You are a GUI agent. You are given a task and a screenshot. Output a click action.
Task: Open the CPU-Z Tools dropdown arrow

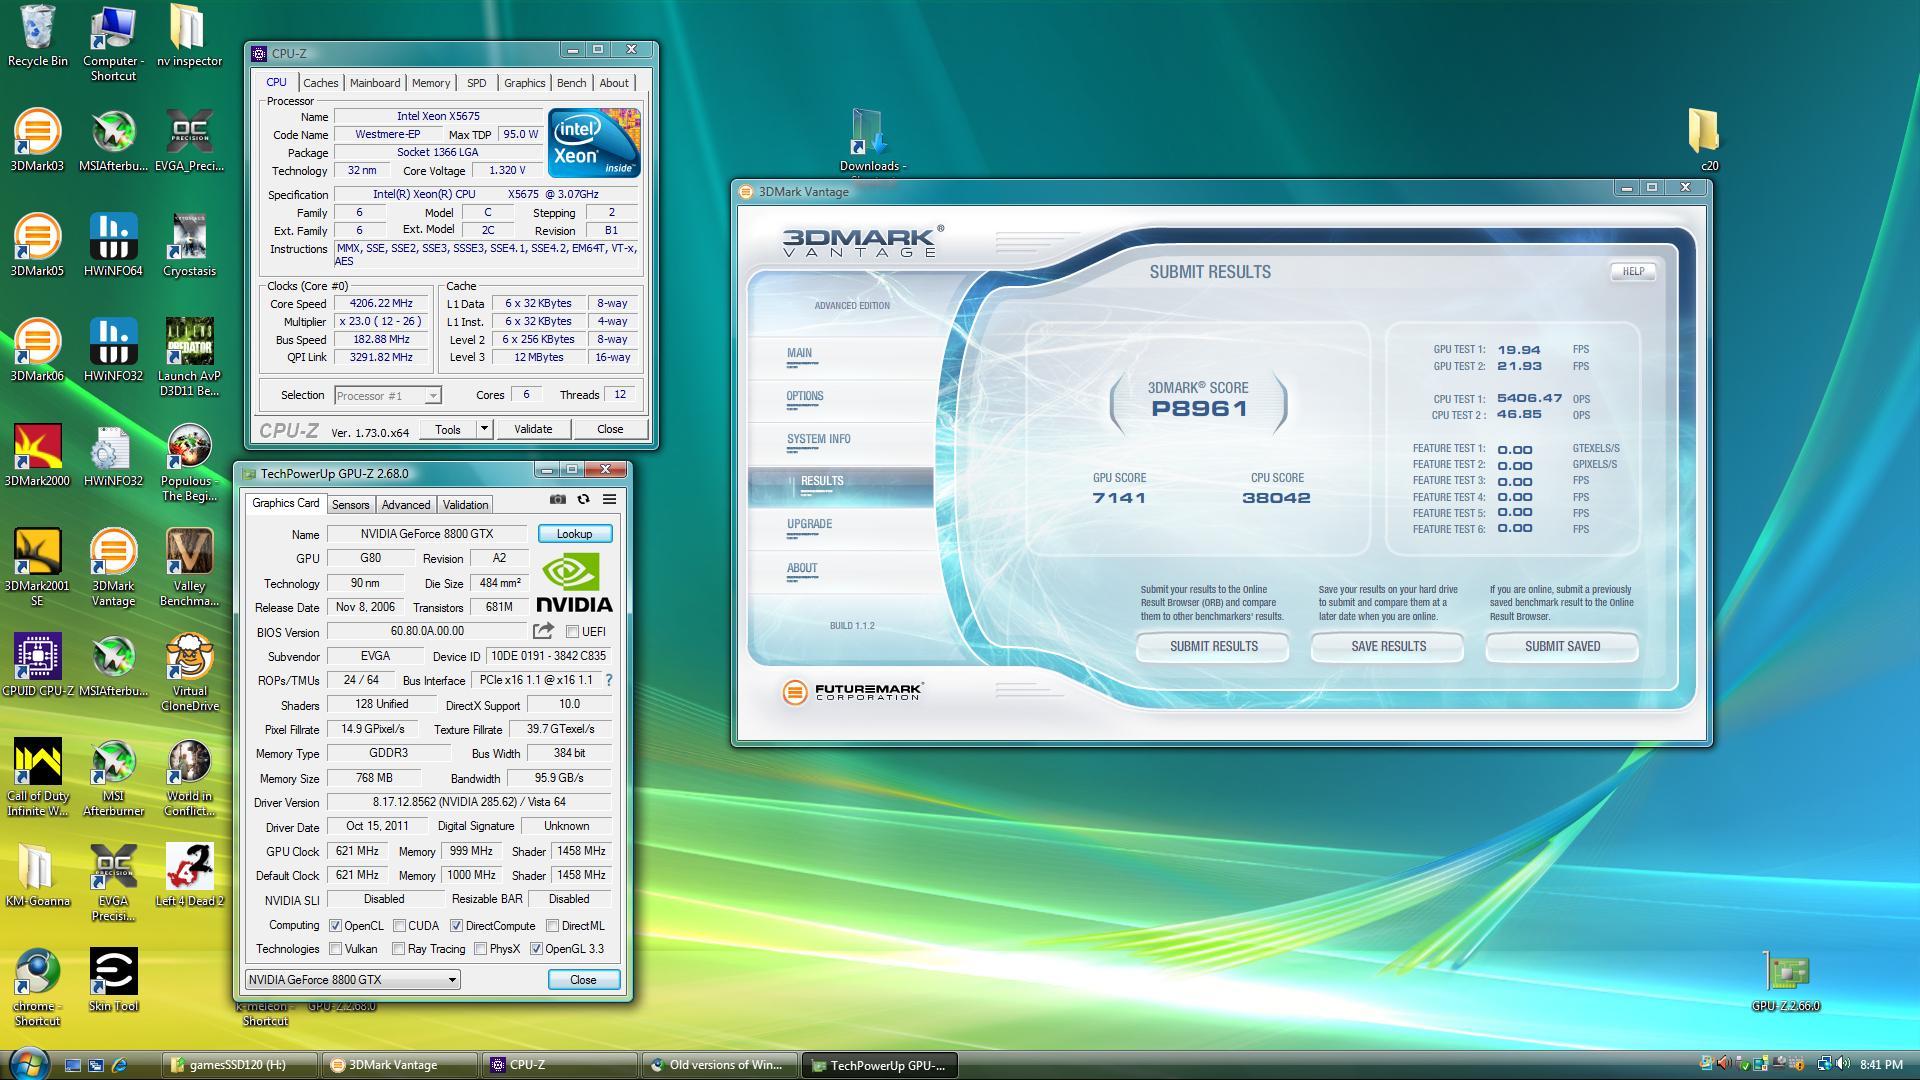tap(484, 429)
